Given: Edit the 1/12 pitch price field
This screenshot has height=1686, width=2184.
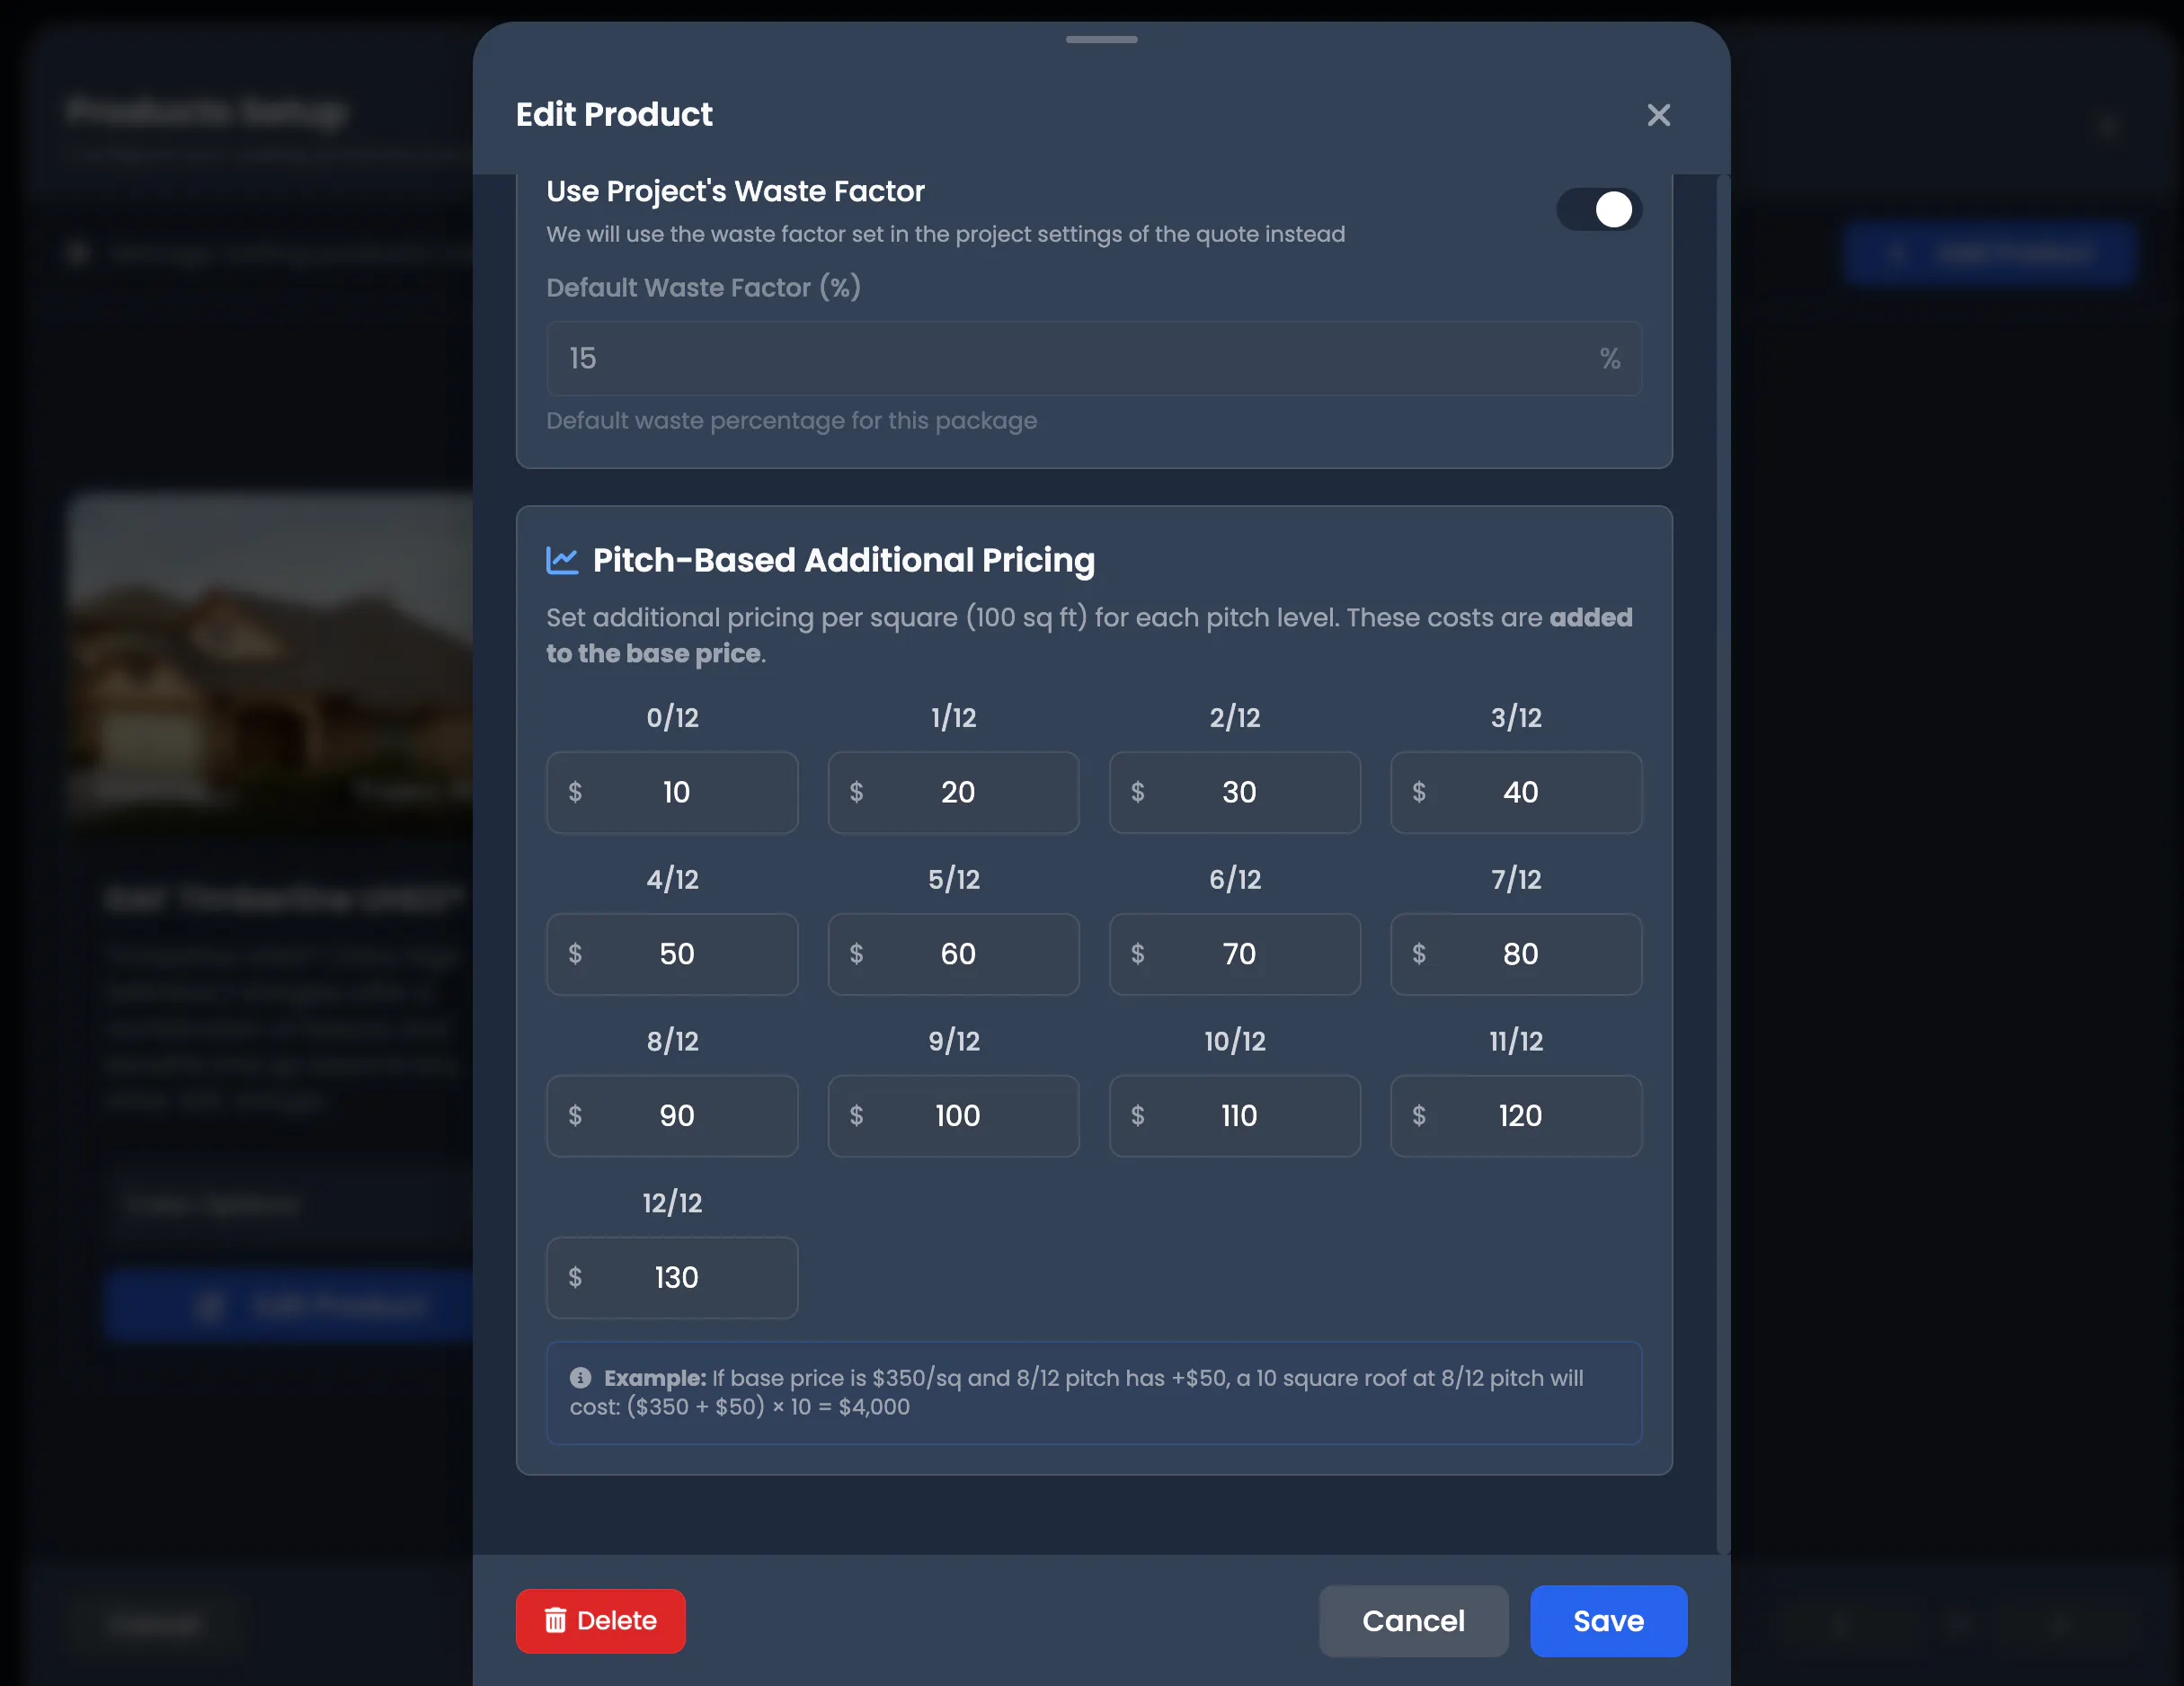Looking at the screenshot, I should [x=953, y=792].
